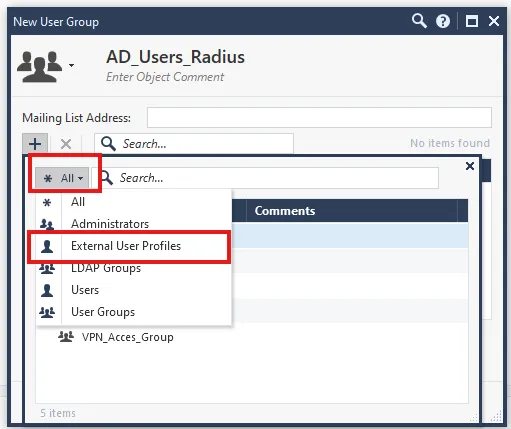Click the Comments column header
The width and height of the screenshot is (511, 429).
click(x=352, y=211)
